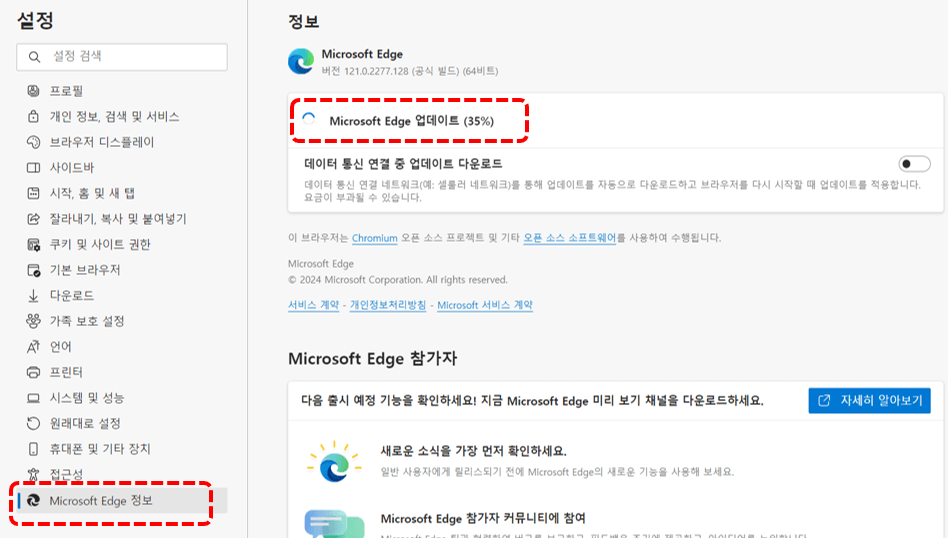Select Microsoft Edge 정보 menu item
Image resolution: width=948 pixels, height=538 pixels.
click(124, 501)
